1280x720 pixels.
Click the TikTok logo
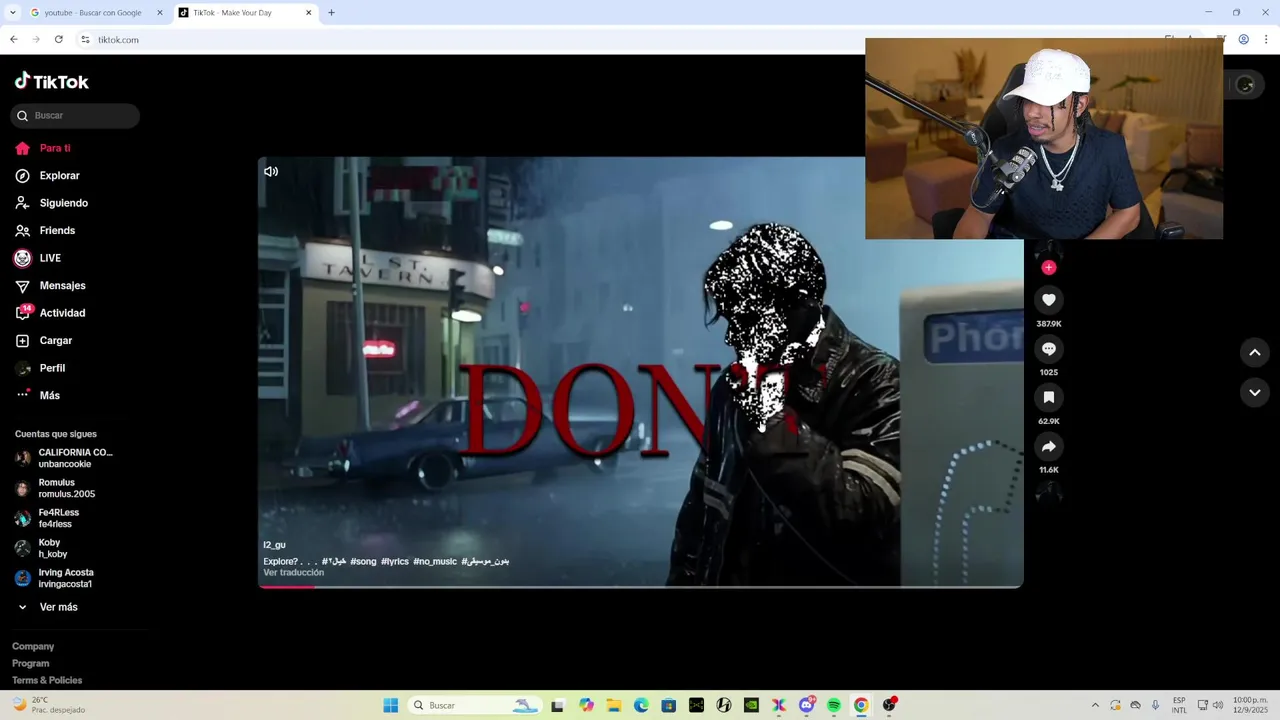[52, 81]
